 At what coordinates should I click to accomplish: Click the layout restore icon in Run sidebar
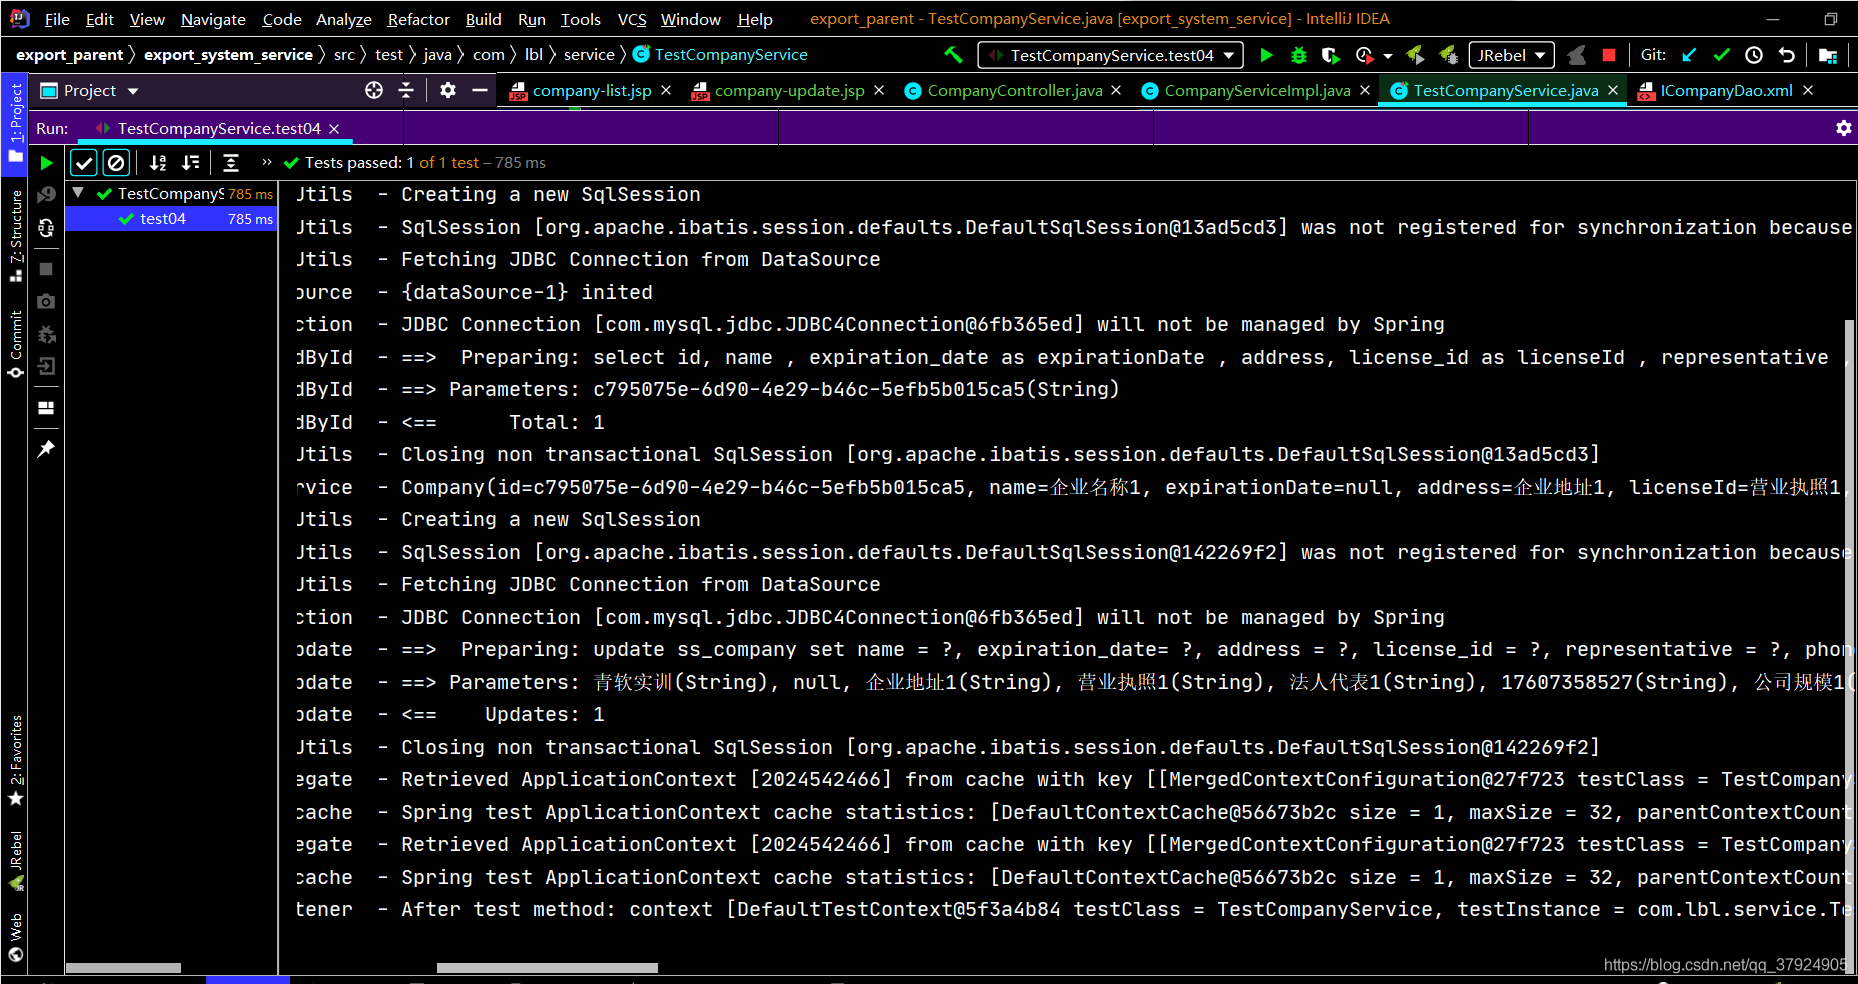pyautogui.click(x=46, y=408)
